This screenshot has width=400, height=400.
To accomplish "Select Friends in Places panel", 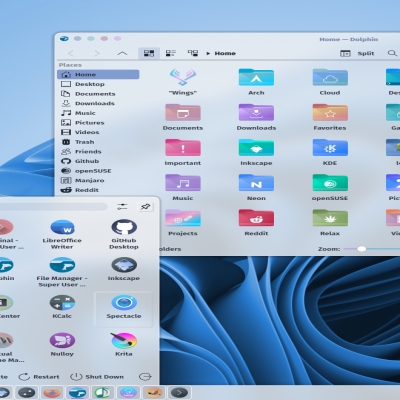I will pyautogui.click(x=98, y=152).
